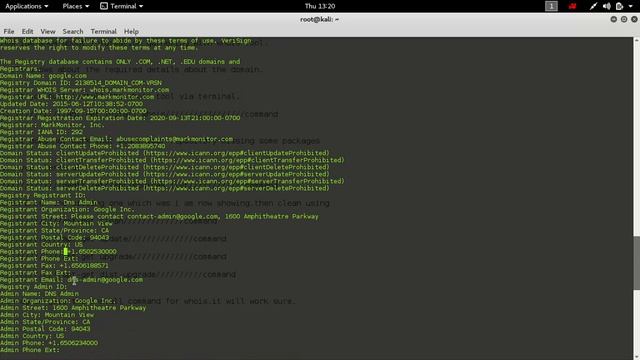This screenshot has width=640, height=360.
Task: Click the http://www.markmonitor.com URL text
Action: 105,97
